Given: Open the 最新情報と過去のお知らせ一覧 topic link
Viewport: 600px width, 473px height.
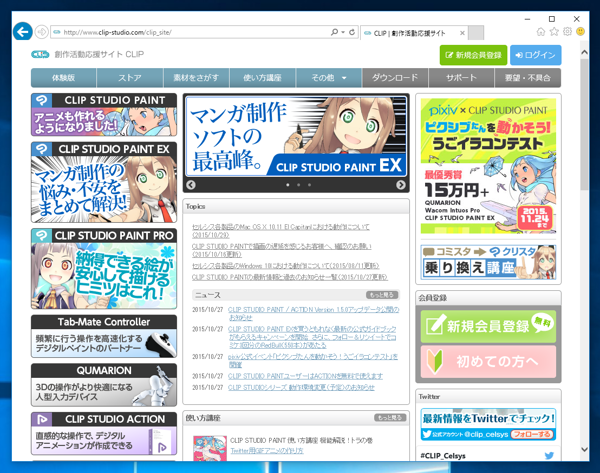Looking at the screenshot, I should coord(290,277).
